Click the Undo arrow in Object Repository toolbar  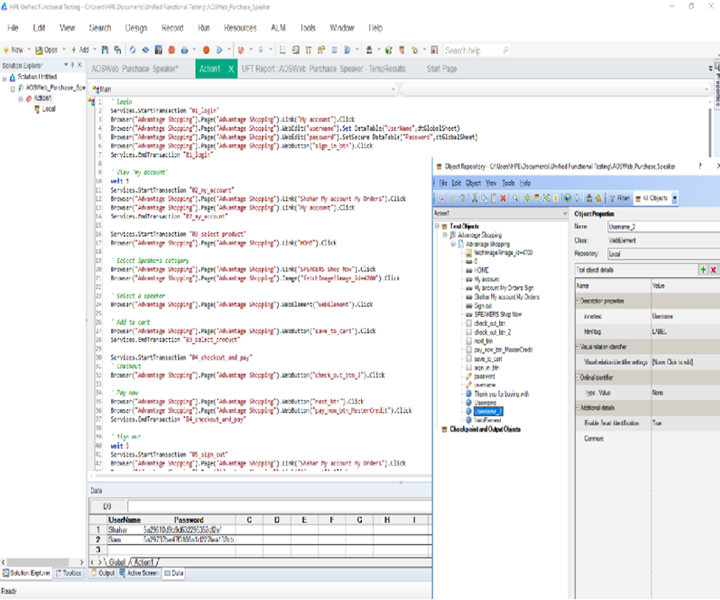[453, 198]
